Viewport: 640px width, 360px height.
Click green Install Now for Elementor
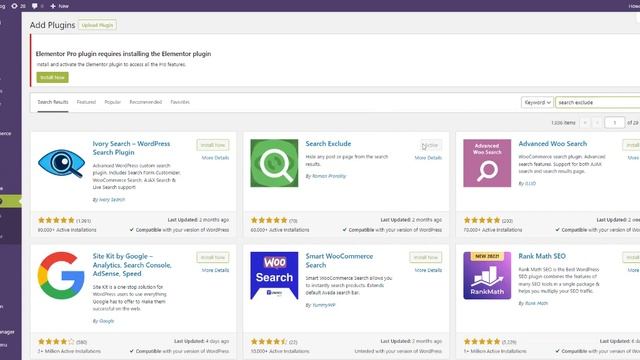53,77
